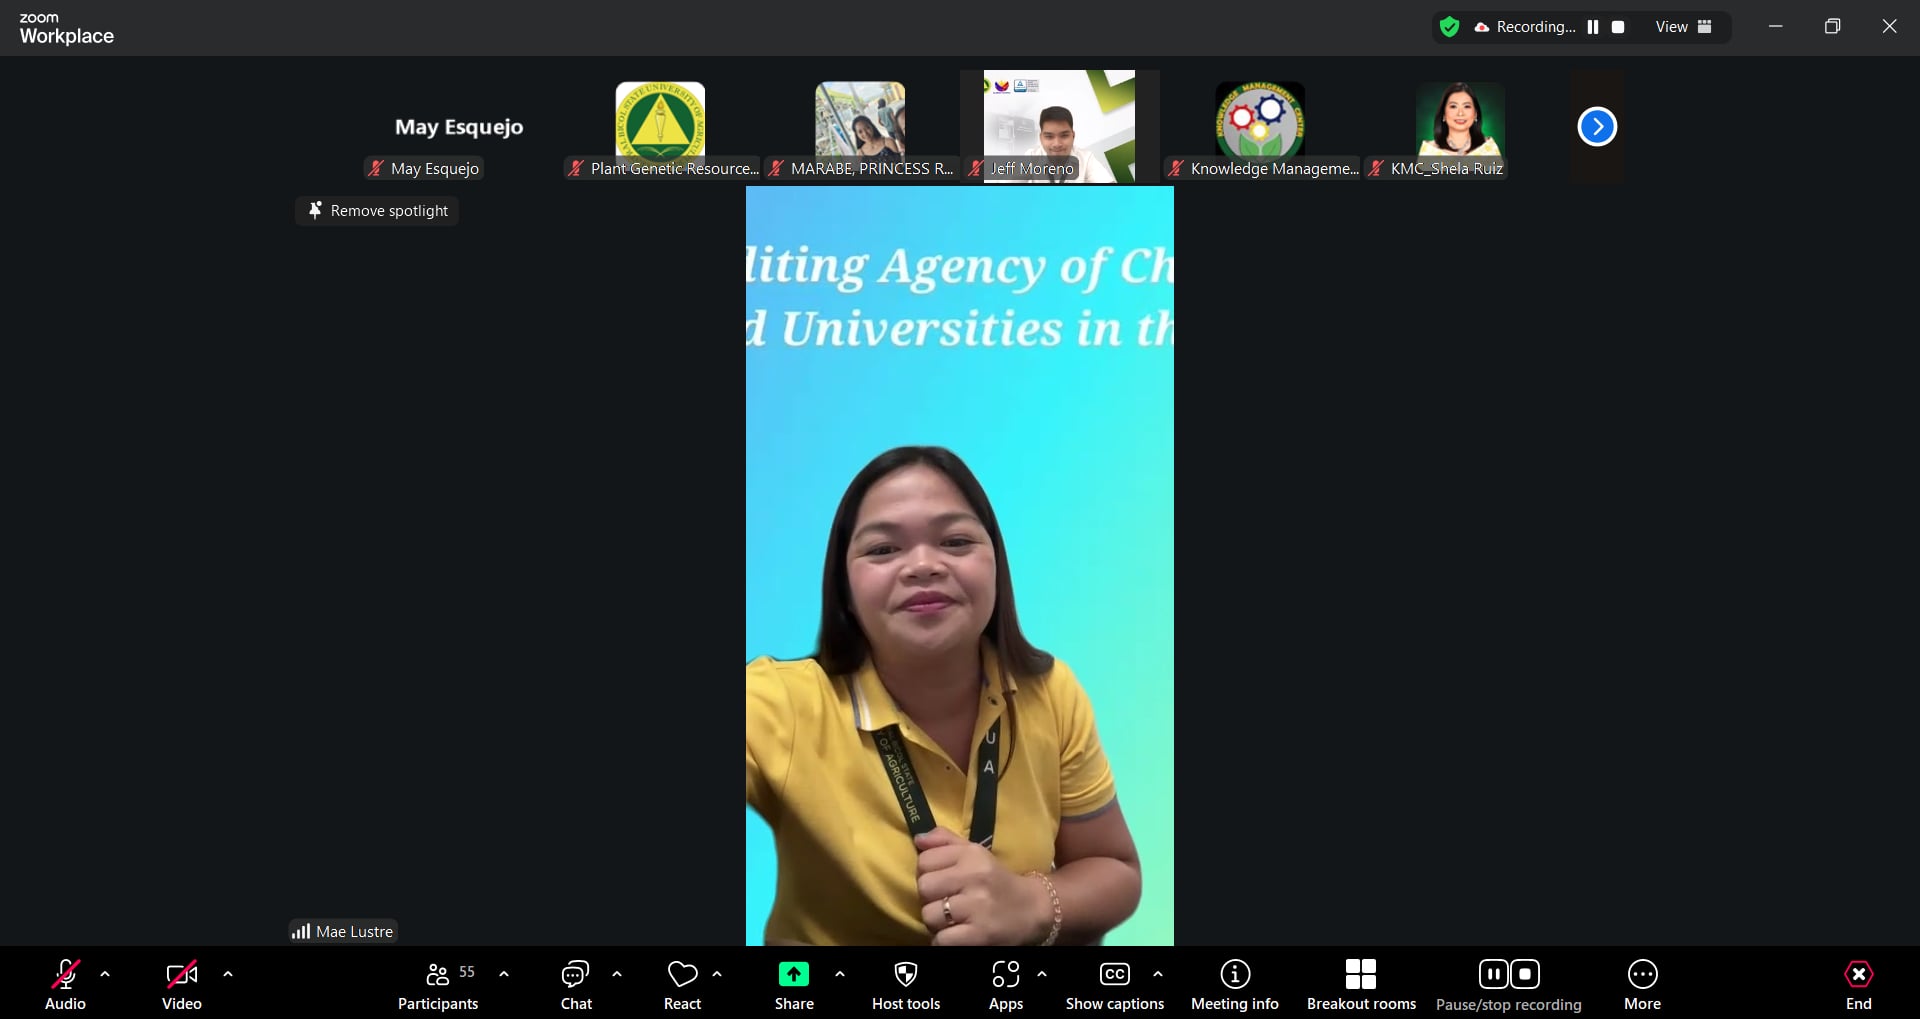Open the Participants panel

[x=438, y=975]
